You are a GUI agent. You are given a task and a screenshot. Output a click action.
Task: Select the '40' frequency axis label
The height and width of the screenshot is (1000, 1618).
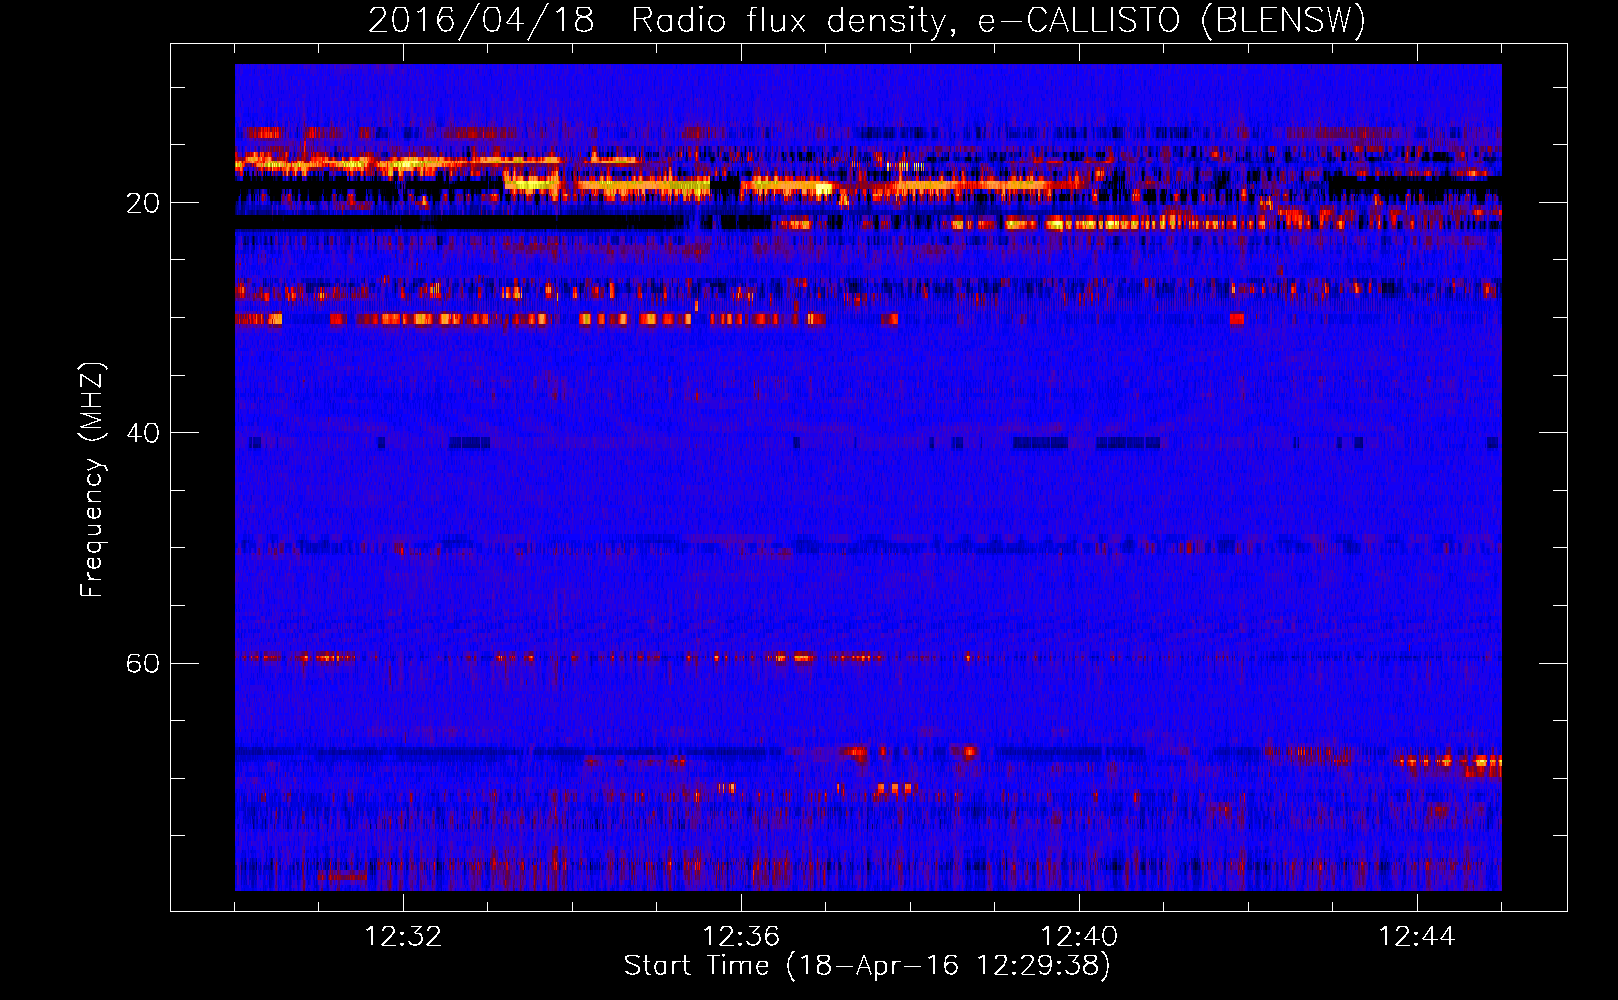pyautogui.click(x=142, y=433)
